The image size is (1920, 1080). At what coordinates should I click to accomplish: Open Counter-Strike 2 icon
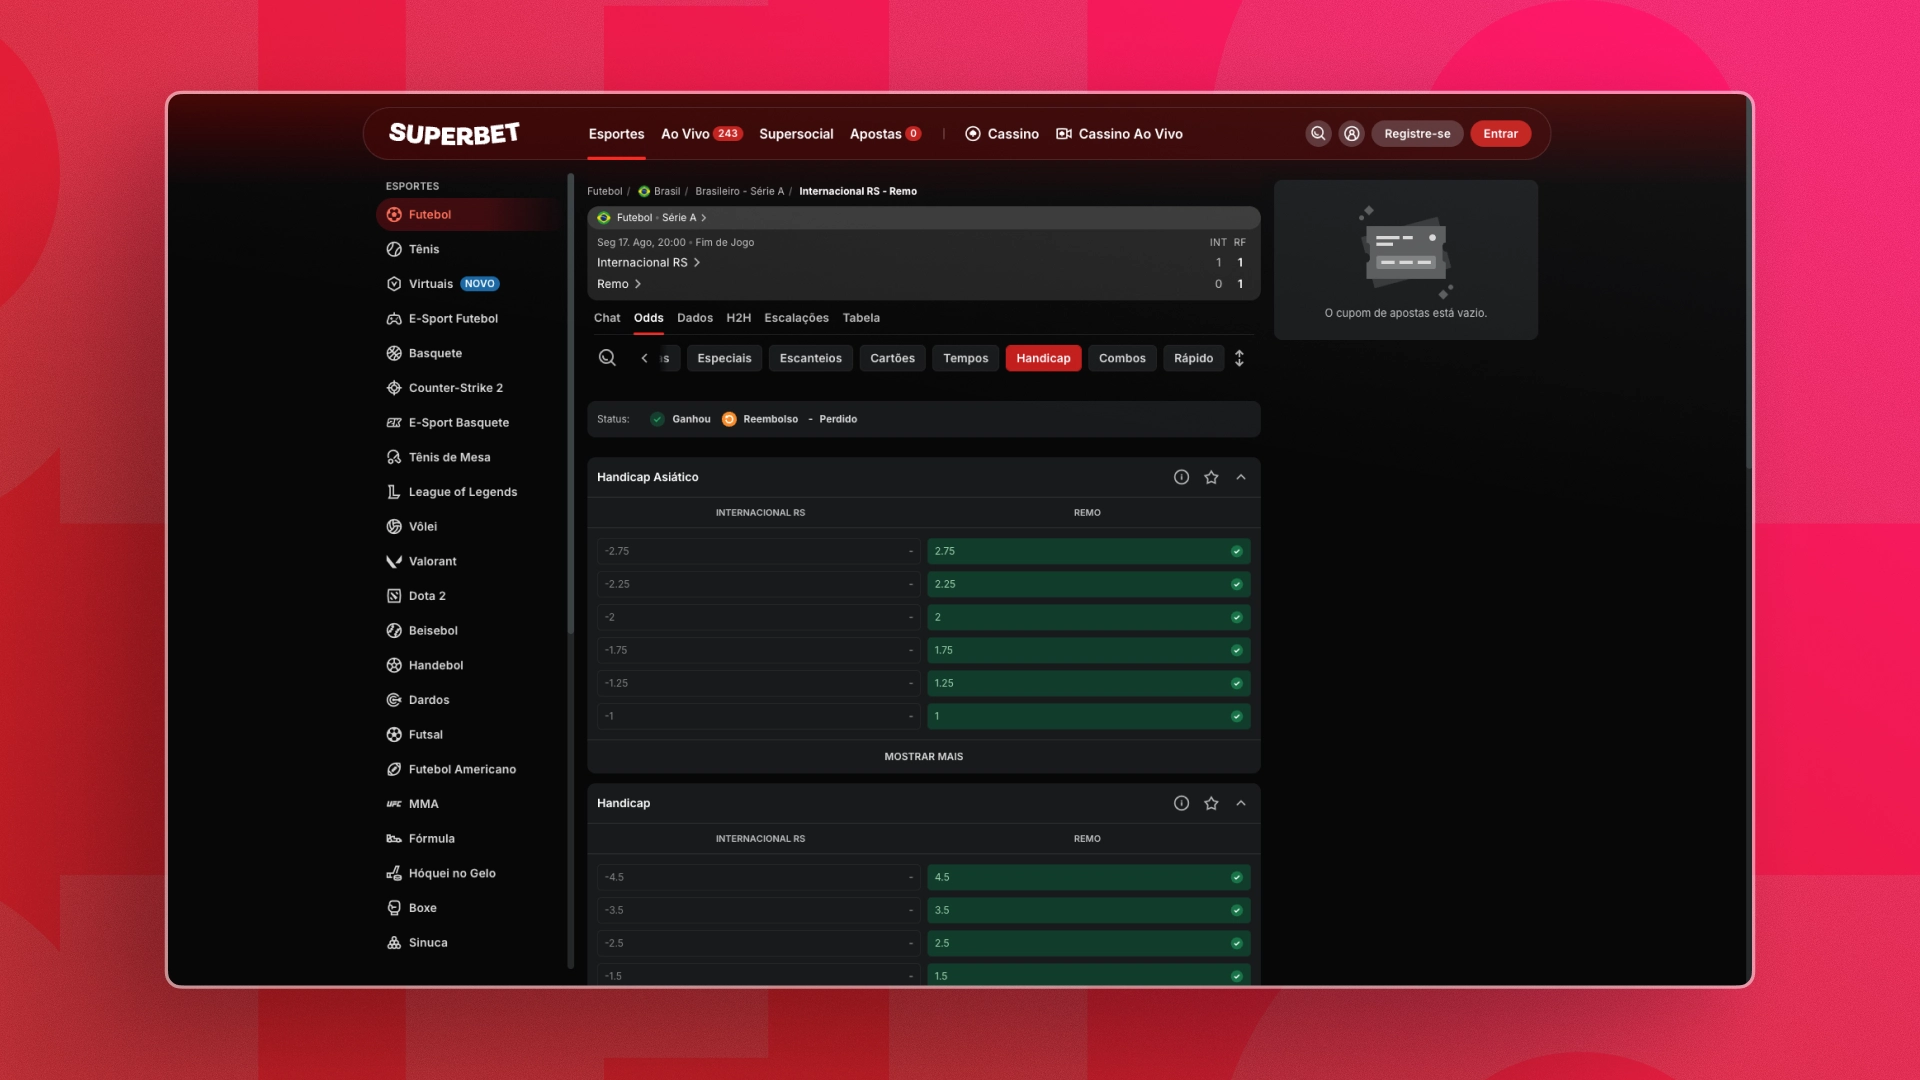(x=394, y=388)
